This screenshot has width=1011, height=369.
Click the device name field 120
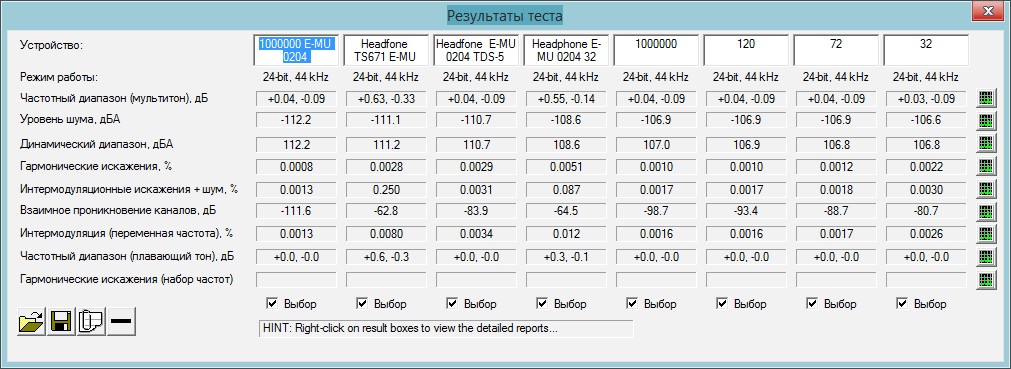click(x=746, y=50)
